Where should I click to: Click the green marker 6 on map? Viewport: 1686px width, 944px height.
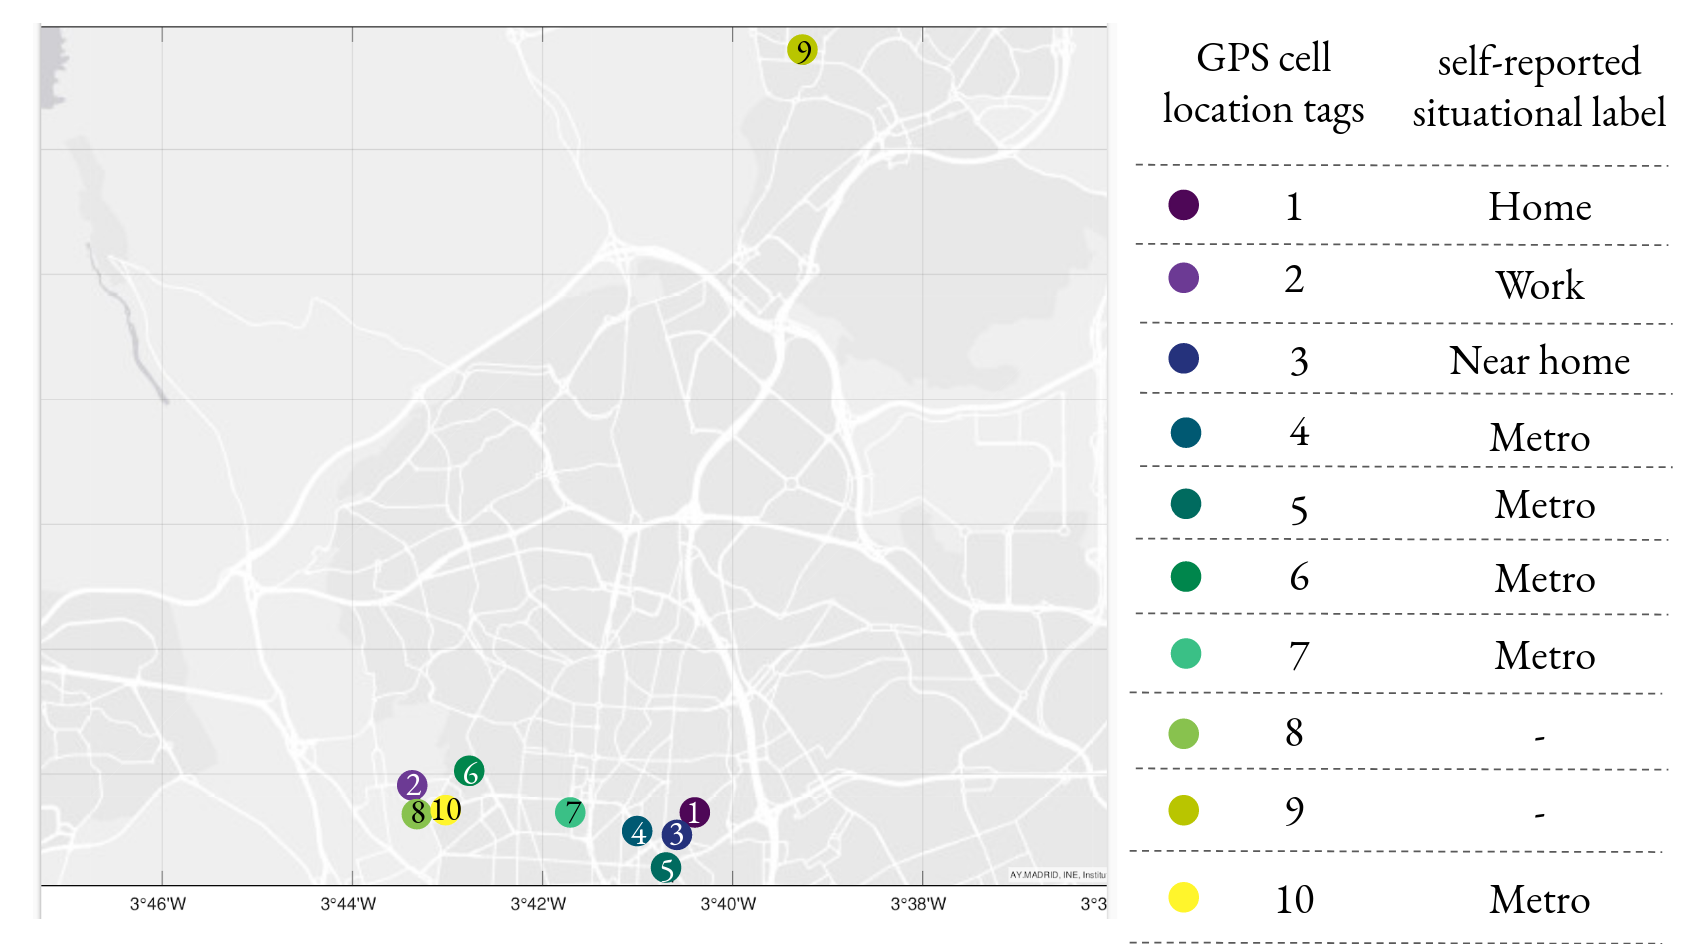469,771
